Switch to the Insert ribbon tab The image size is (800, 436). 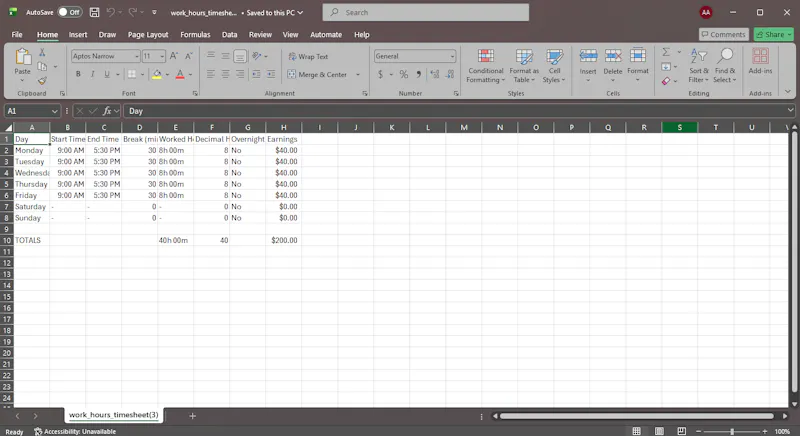(x=78, y=35)
